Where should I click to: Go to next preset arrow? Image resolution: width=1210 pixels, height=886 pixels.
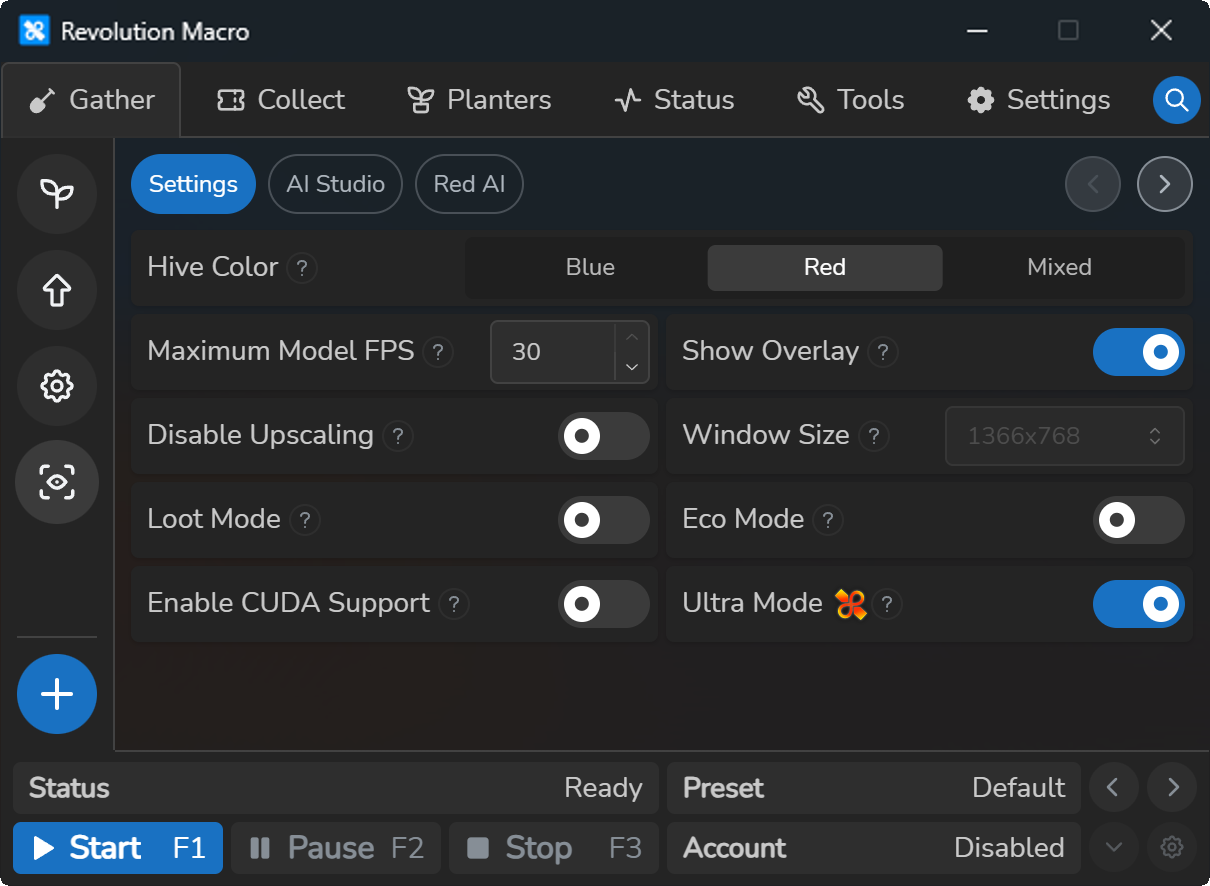(x=1172, y=788)
